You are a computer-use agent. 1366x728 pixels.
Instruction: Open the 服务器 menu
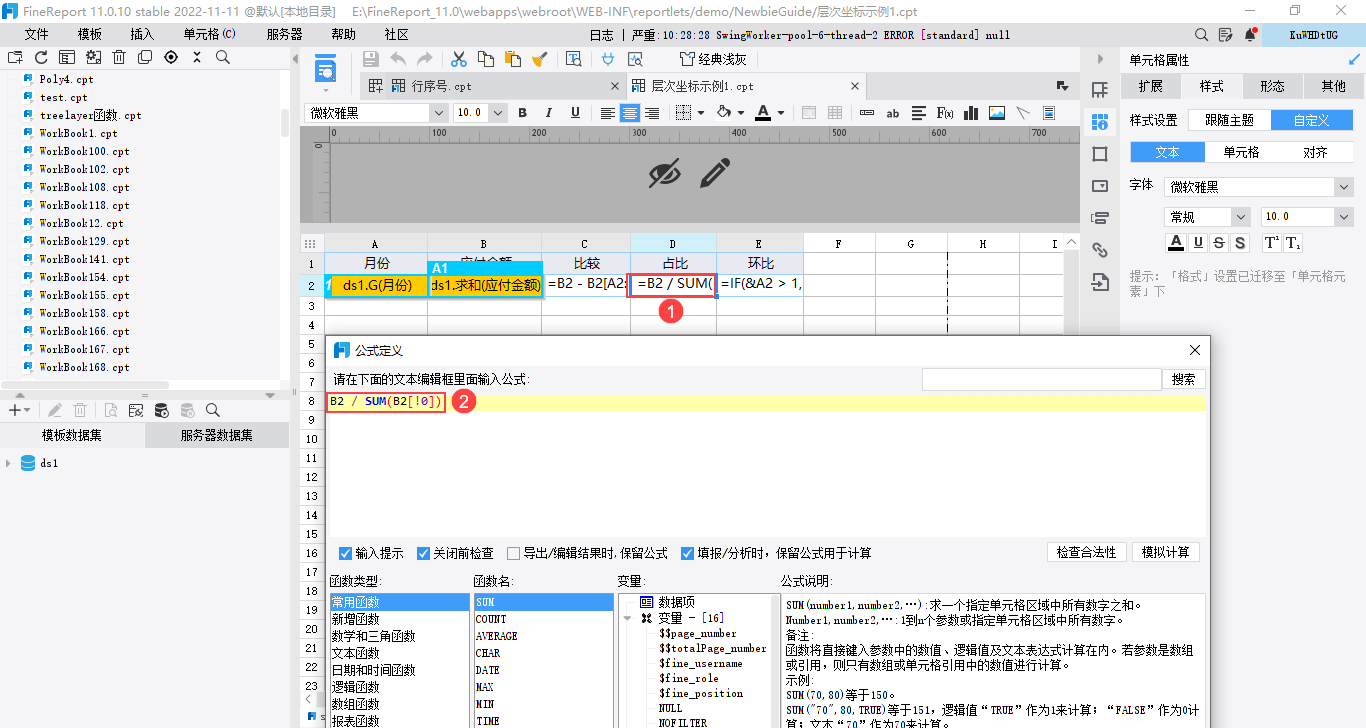[x=285, y=34]
